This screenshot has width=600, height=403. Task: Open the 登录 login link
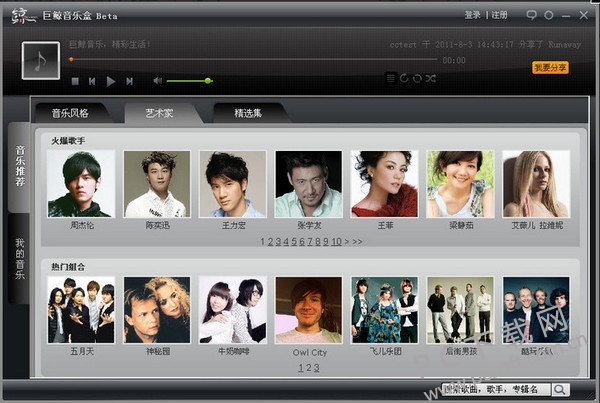click(x=472, y=15)
